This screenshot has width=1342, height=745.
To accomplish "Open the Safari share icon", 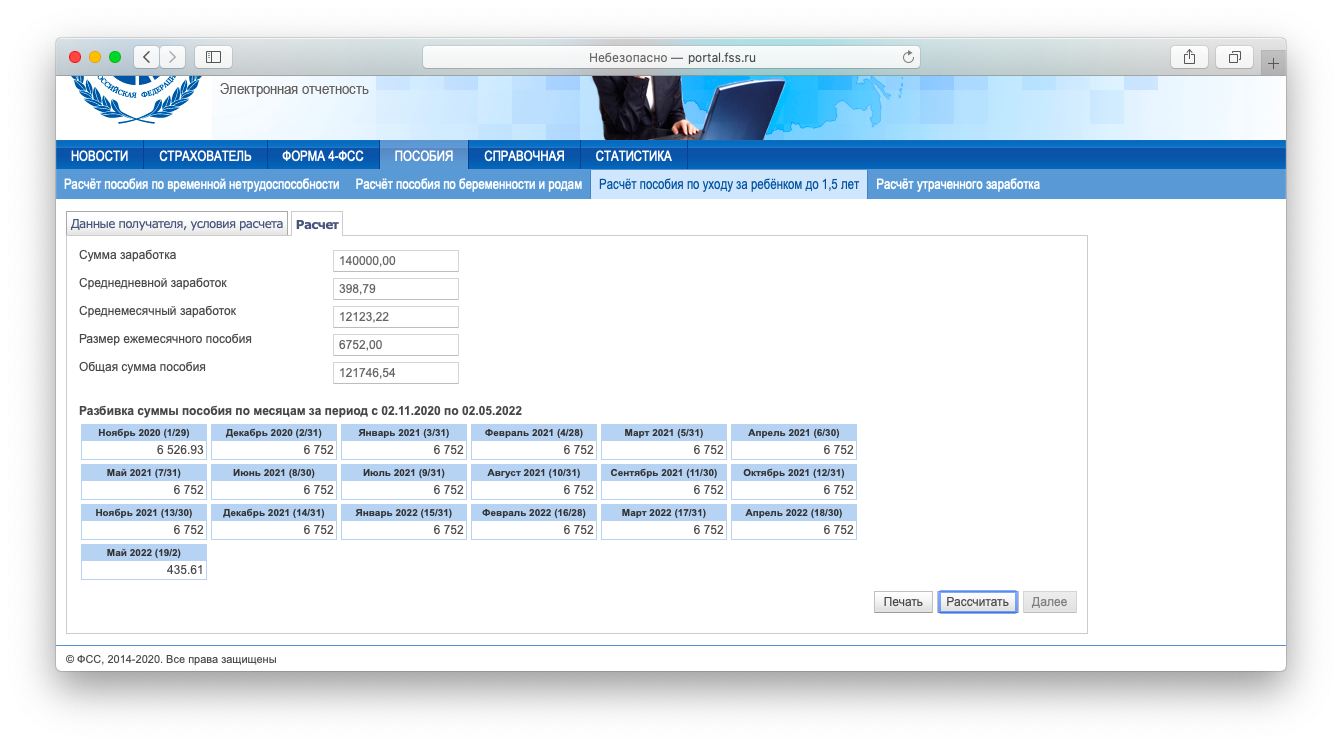I will coord(1189,57).
